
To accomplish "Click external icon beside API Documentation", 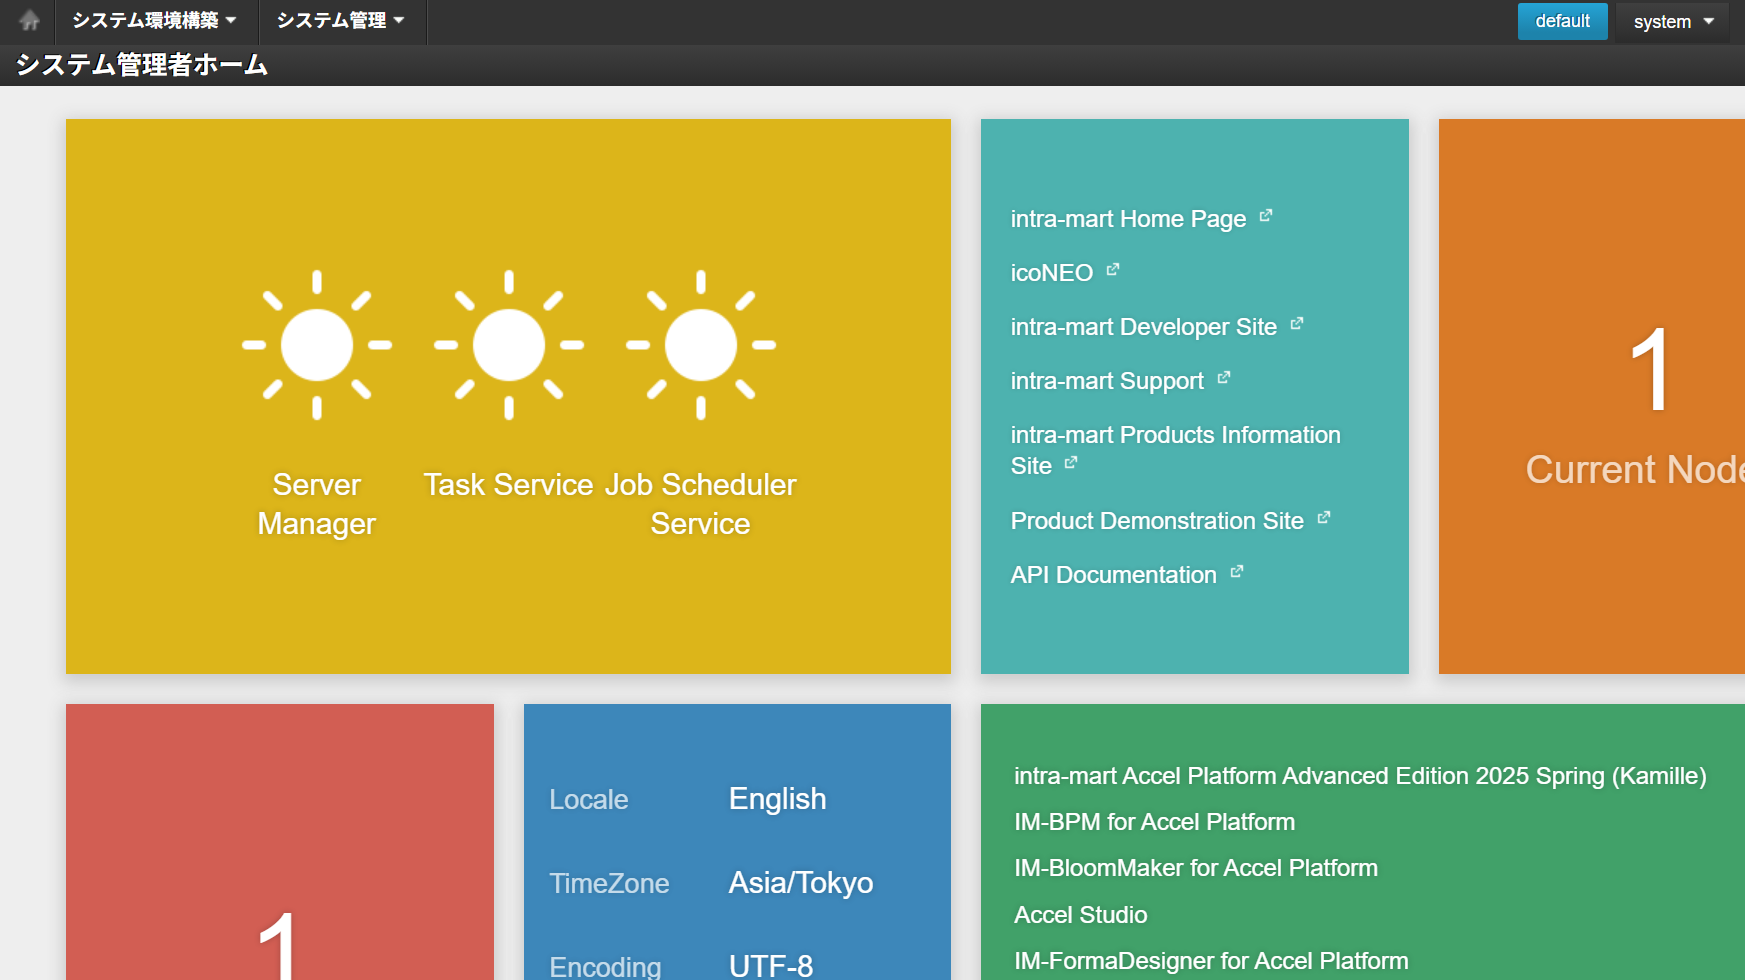I will [x=1237, y=571].
